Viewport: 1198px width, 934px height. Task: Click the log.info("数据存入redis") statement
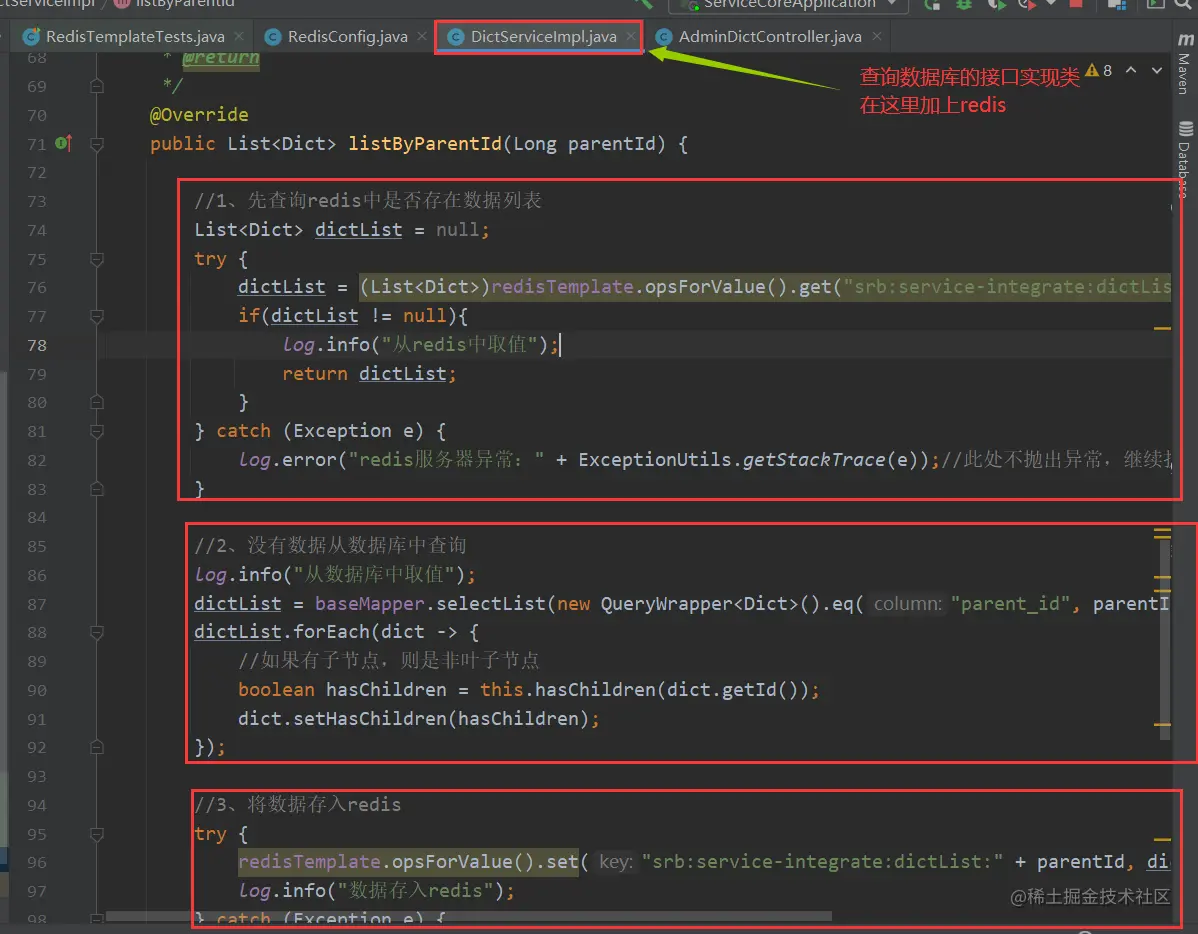(376, 890)
